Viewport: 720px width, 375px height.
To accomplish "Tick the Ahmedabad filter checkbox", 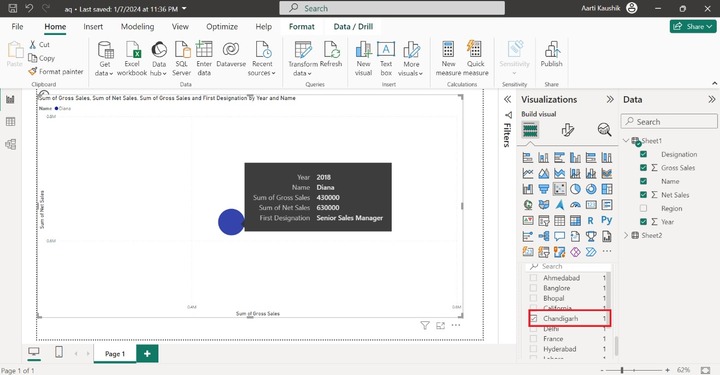I will point(534,278).
